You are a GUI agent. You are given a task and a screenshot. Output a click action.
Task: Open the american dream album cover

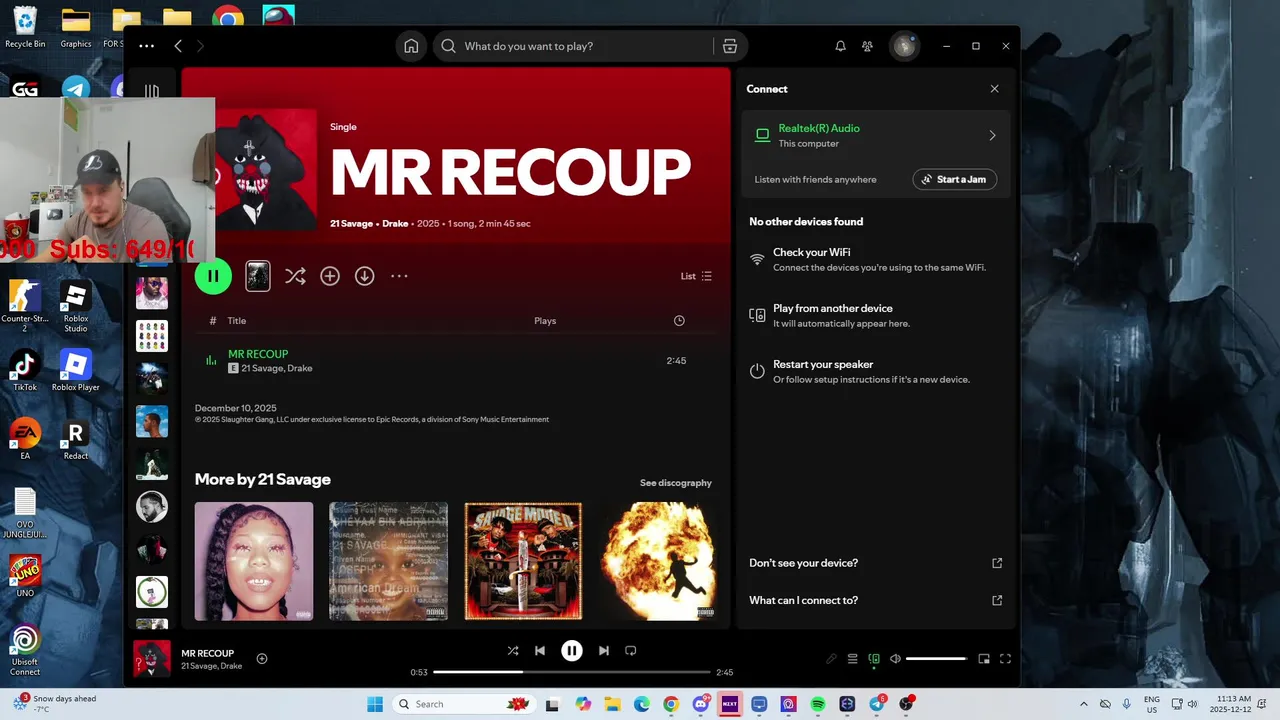[x=388, y=561]
